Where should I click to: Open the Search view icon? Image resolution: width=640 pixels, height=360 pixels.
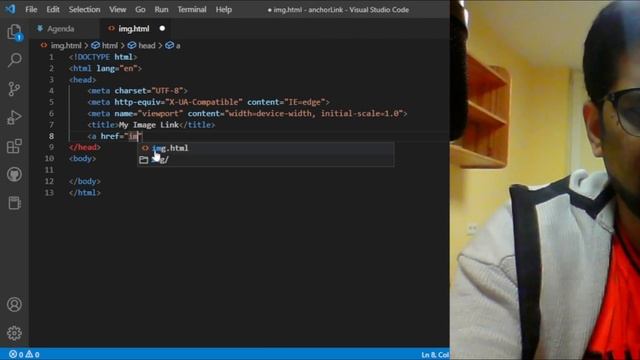pyautogui.click(x=14, y=60)
